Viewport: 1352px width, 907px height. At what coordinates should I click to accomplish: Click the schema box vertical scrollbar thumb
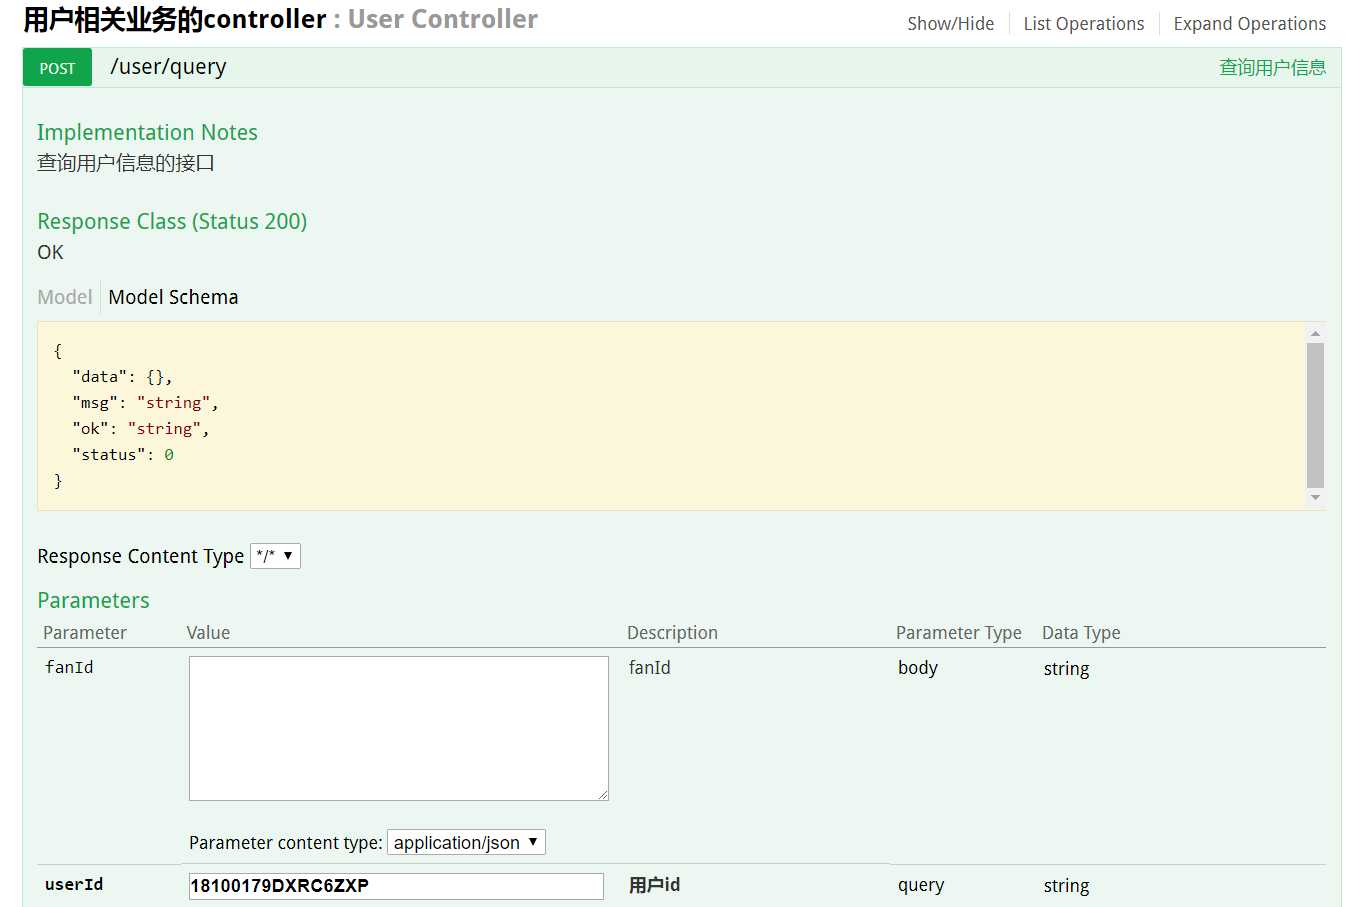1315,415
